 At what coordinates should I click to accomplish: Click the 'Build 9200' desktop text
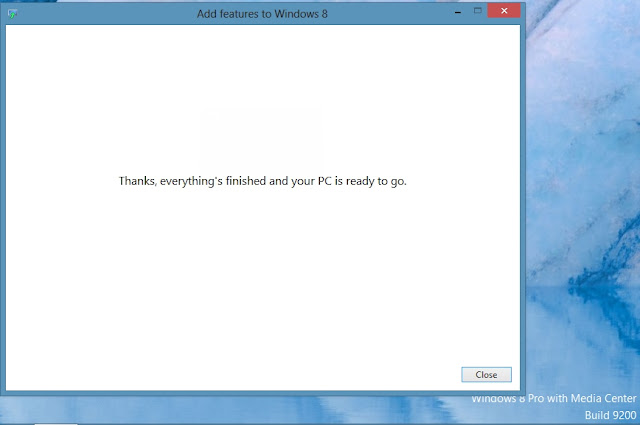tap(611, 415)
